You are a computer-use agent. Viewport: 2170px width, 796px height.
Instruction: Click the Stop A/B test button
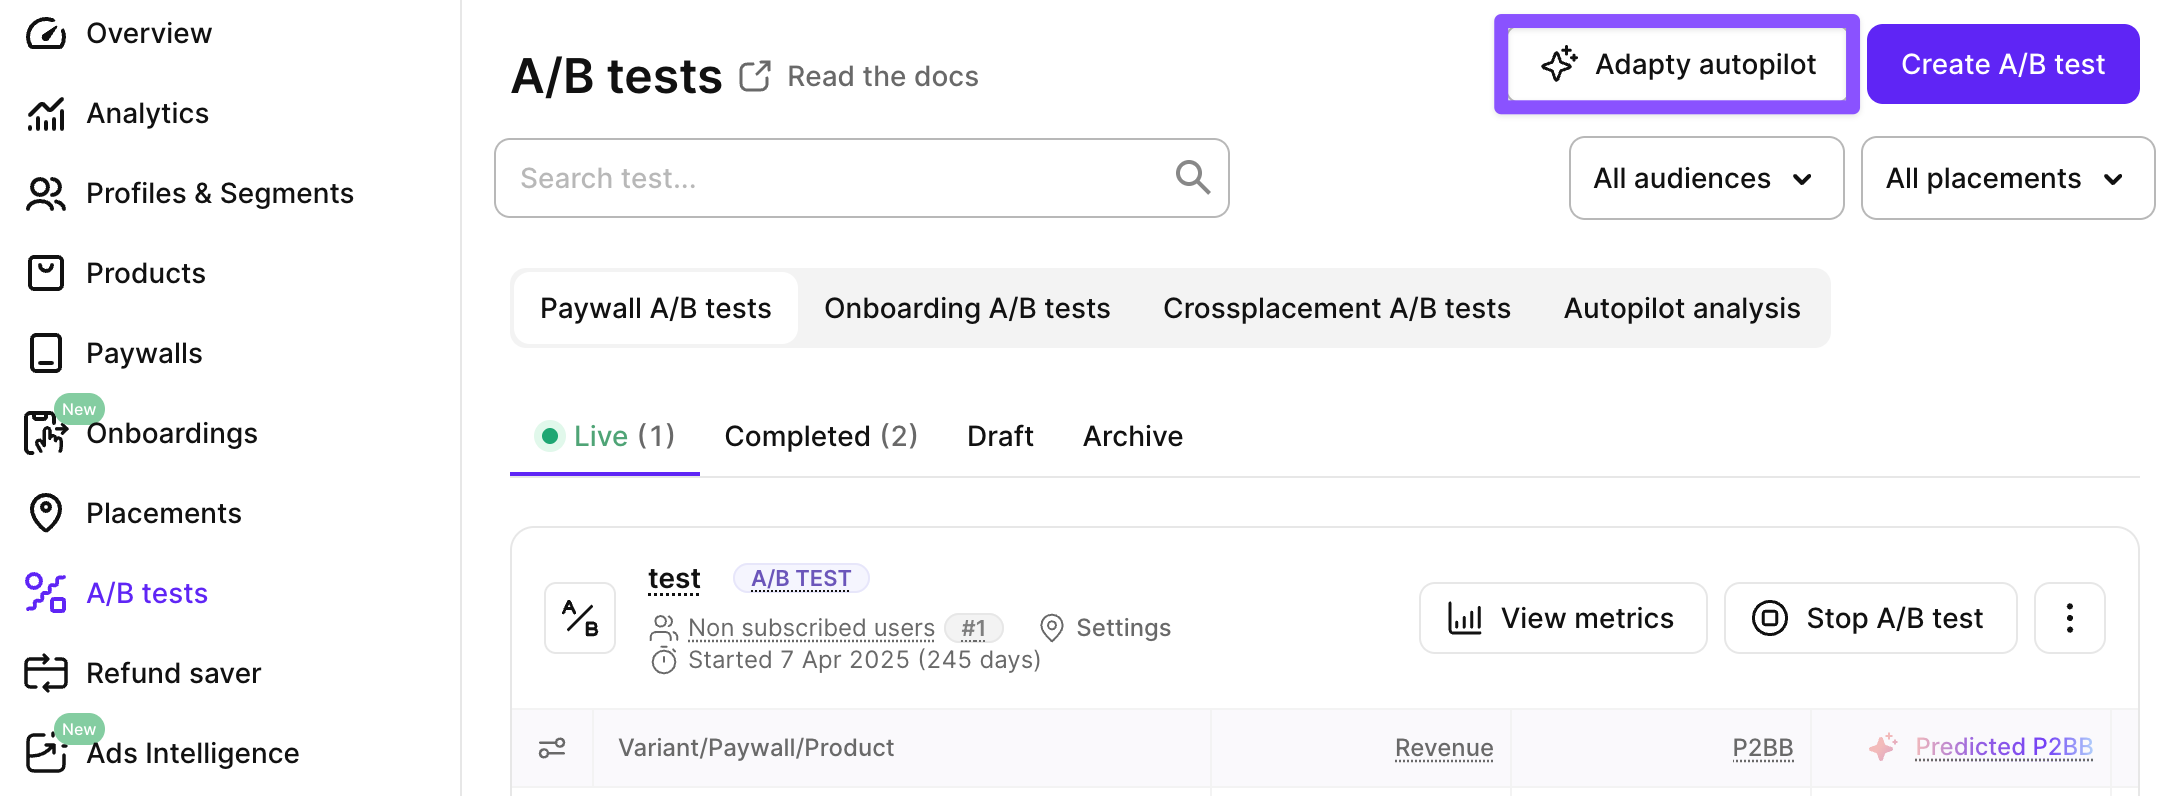[x=1870, y=618]
